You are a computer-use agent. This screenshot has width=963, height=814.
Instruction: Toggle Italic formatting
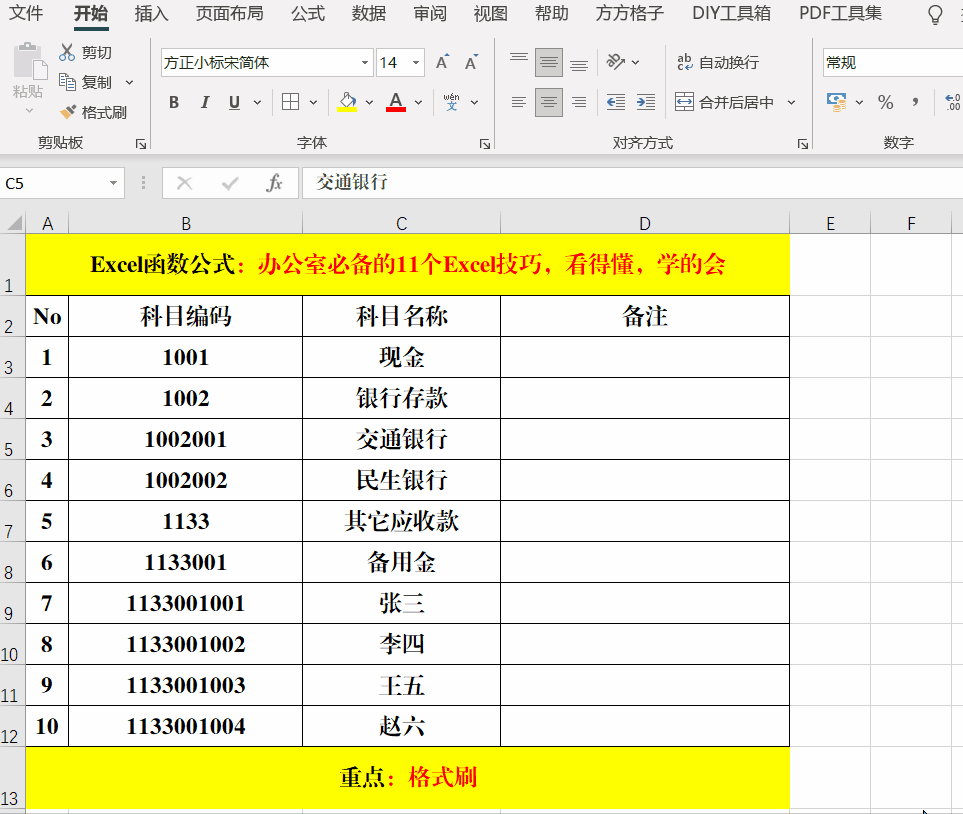205,102
